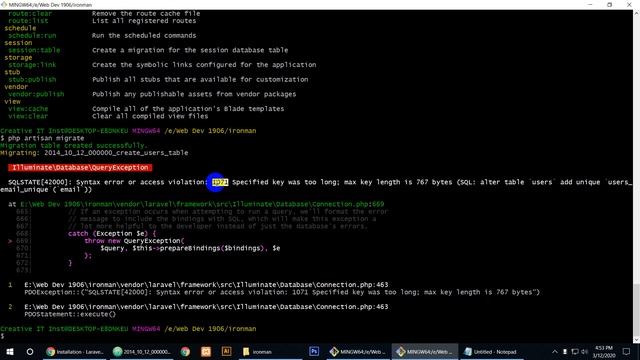Viewport: 640px width, 360px height.
Task: Maximize or restore the terminal window
Action: coord(609,4)
